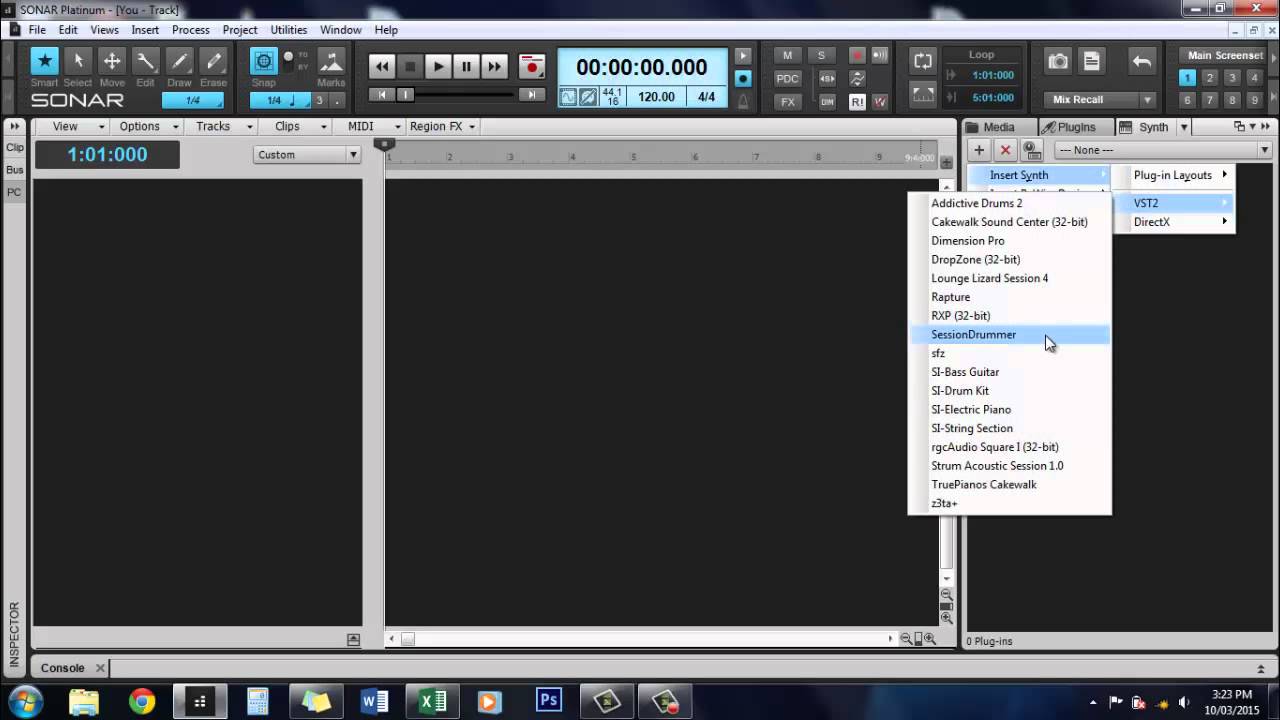Screen dimensions: 1280x720
Task: Open synth properties knob icon
Action: [x=1032, y=150]
